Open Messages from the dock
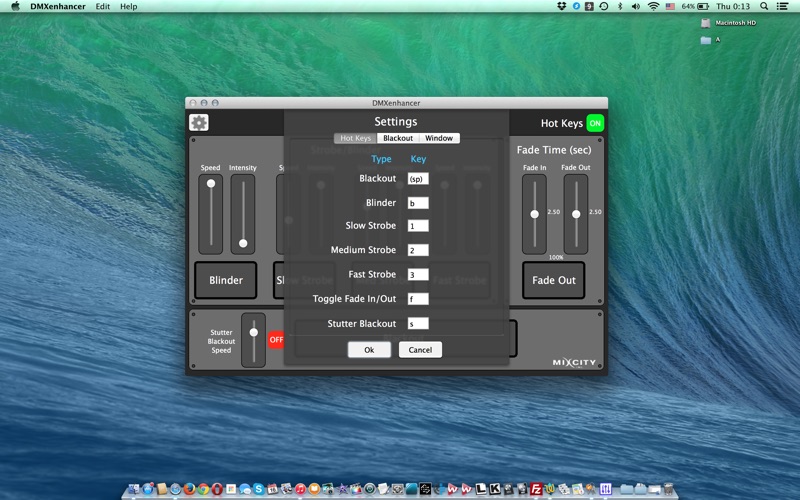This screenshot has height=500, width=800. point(244,489)
